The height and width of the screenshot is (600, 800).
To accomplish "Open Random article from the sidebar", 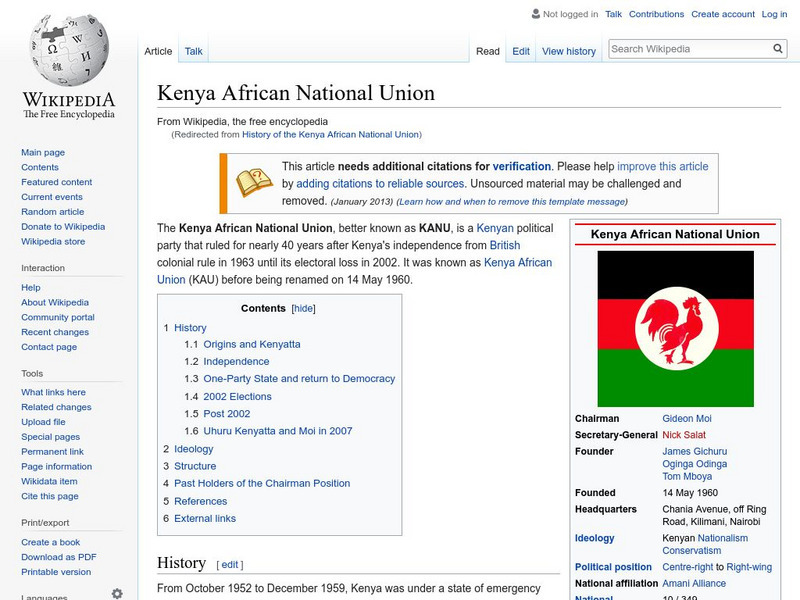I will tap(53, 212).
